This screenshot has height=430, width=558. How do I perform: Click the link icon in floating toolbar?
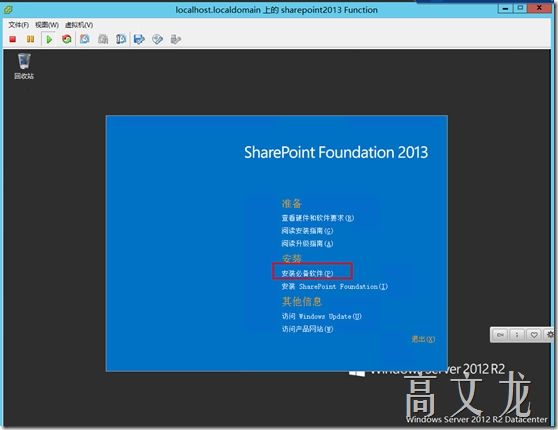[x=500, y=335]
